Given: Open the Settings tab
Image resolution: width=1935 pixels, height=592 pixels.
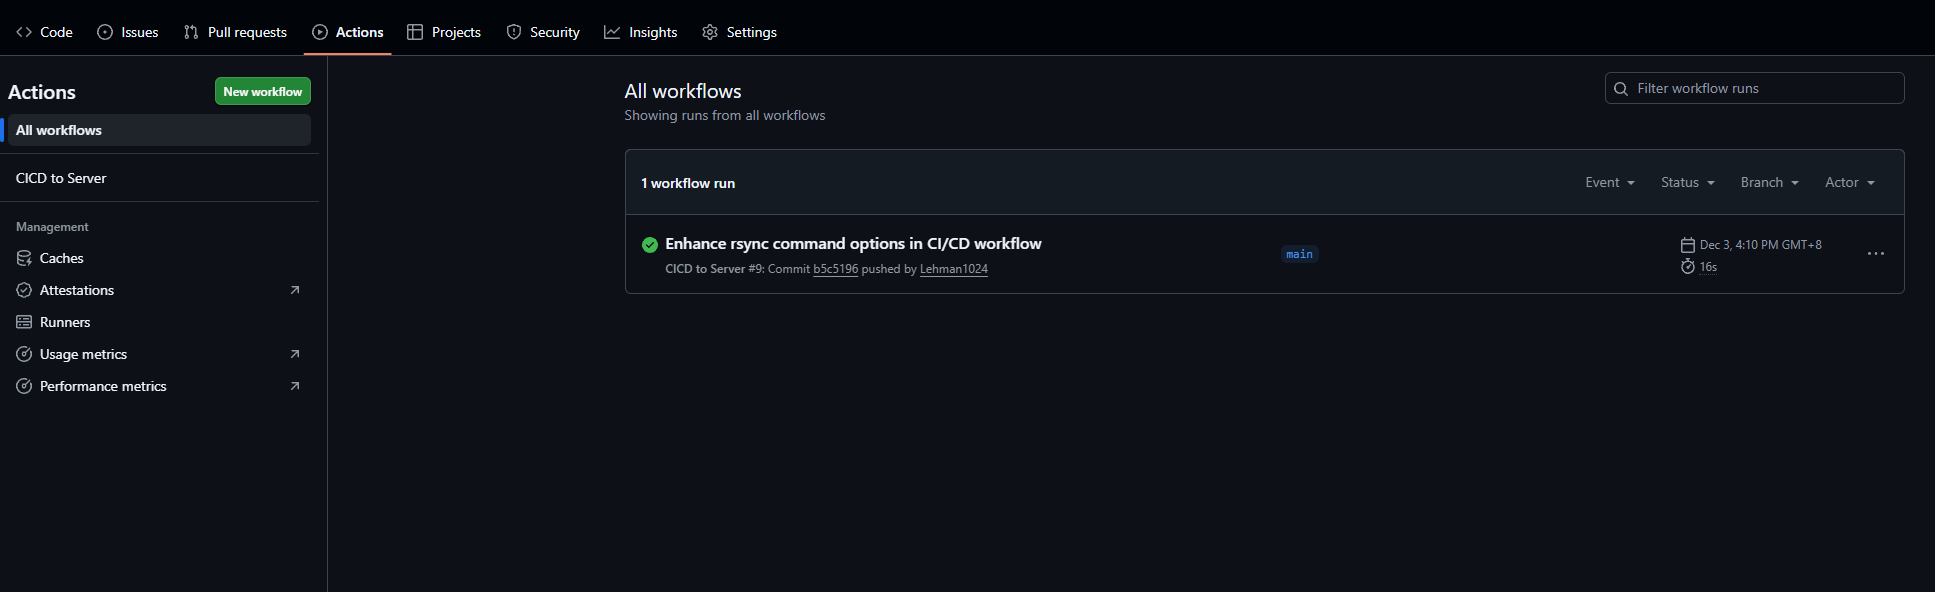Looking at the screenshot, I should (739, 32).
